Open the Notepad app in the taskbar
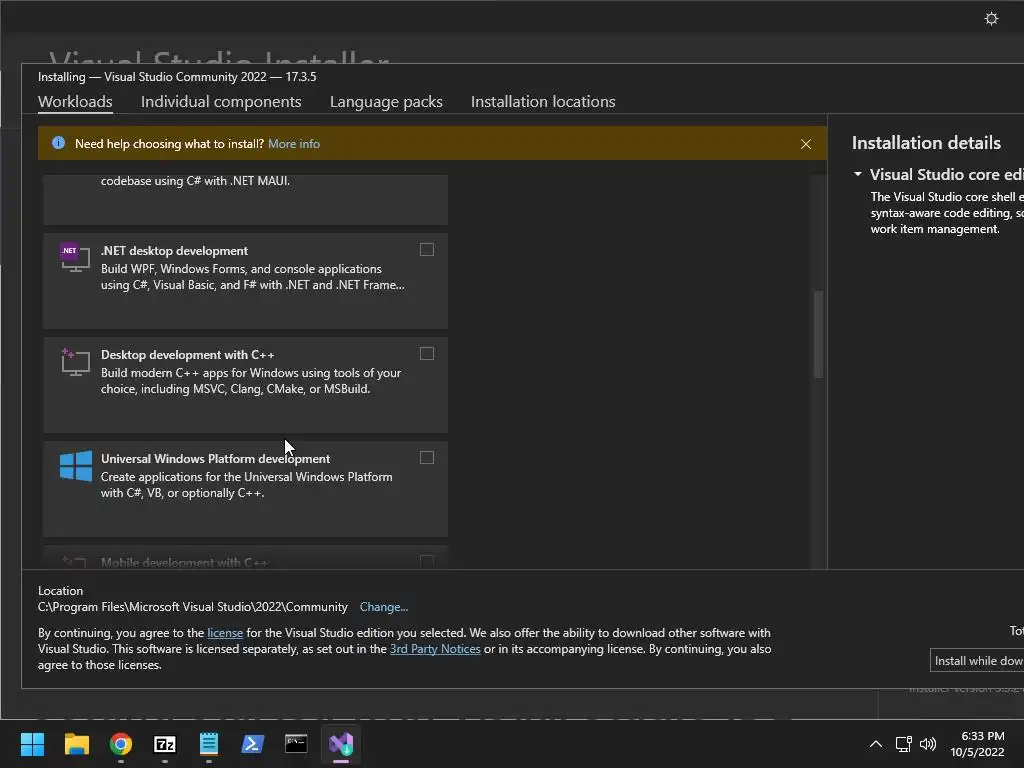 (x=208, y=744)
